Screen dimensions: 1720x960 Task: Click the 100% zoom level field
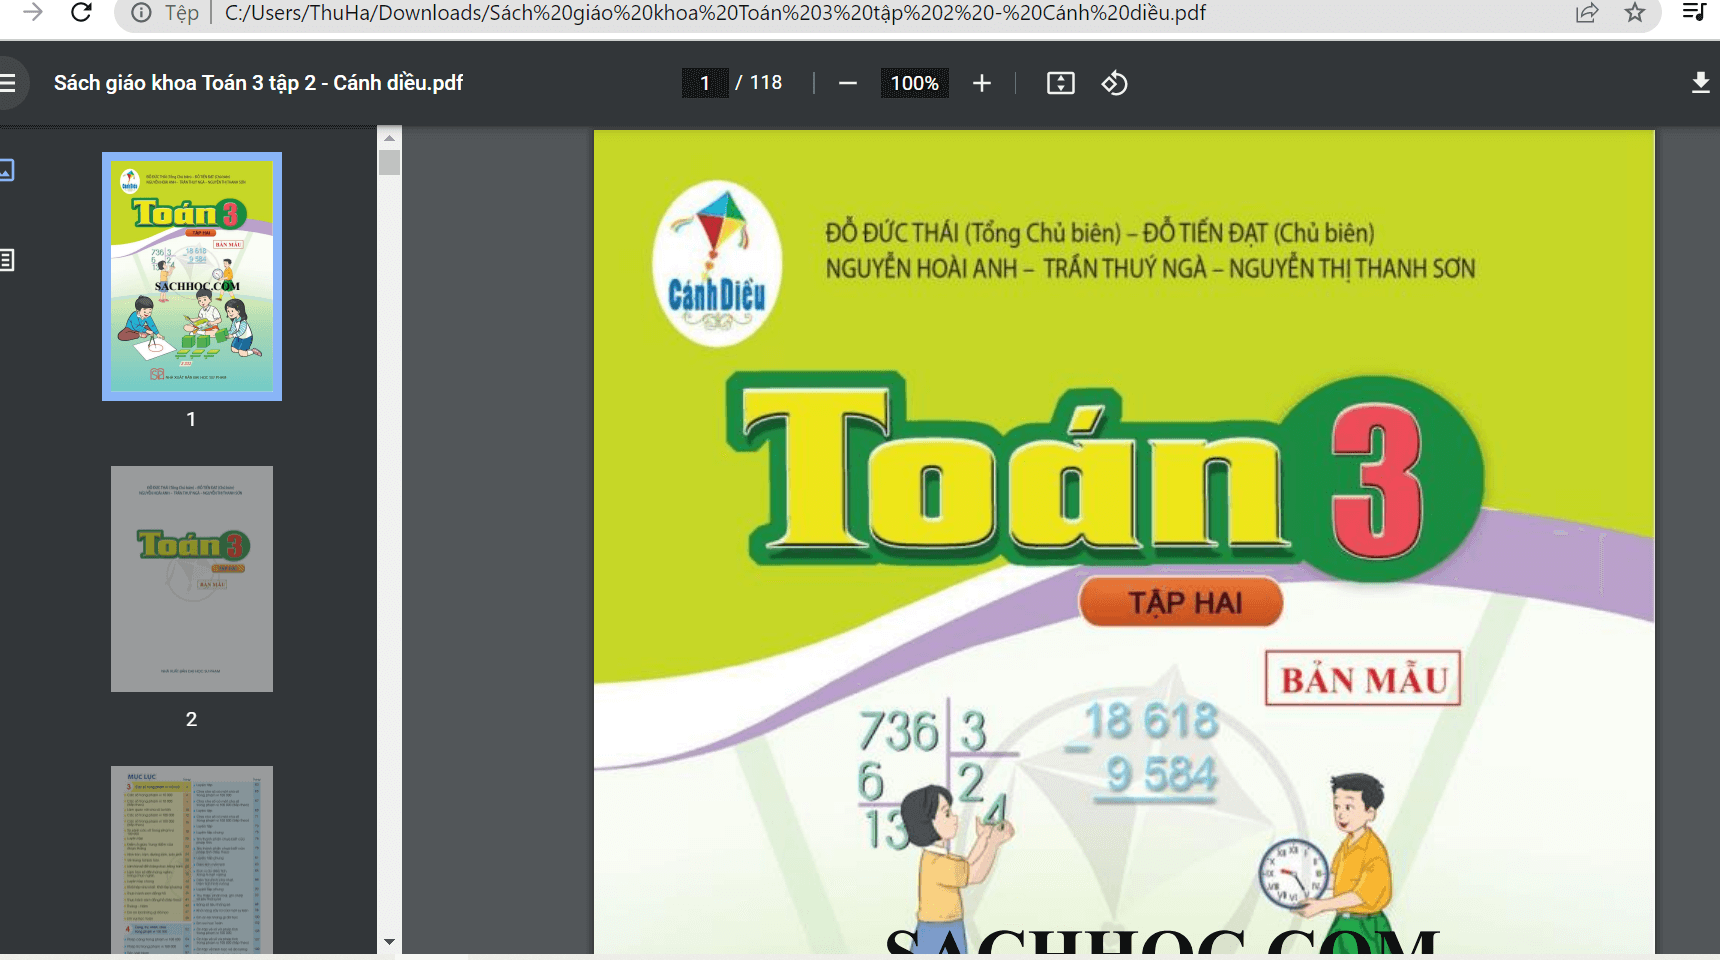click(914, 83)
